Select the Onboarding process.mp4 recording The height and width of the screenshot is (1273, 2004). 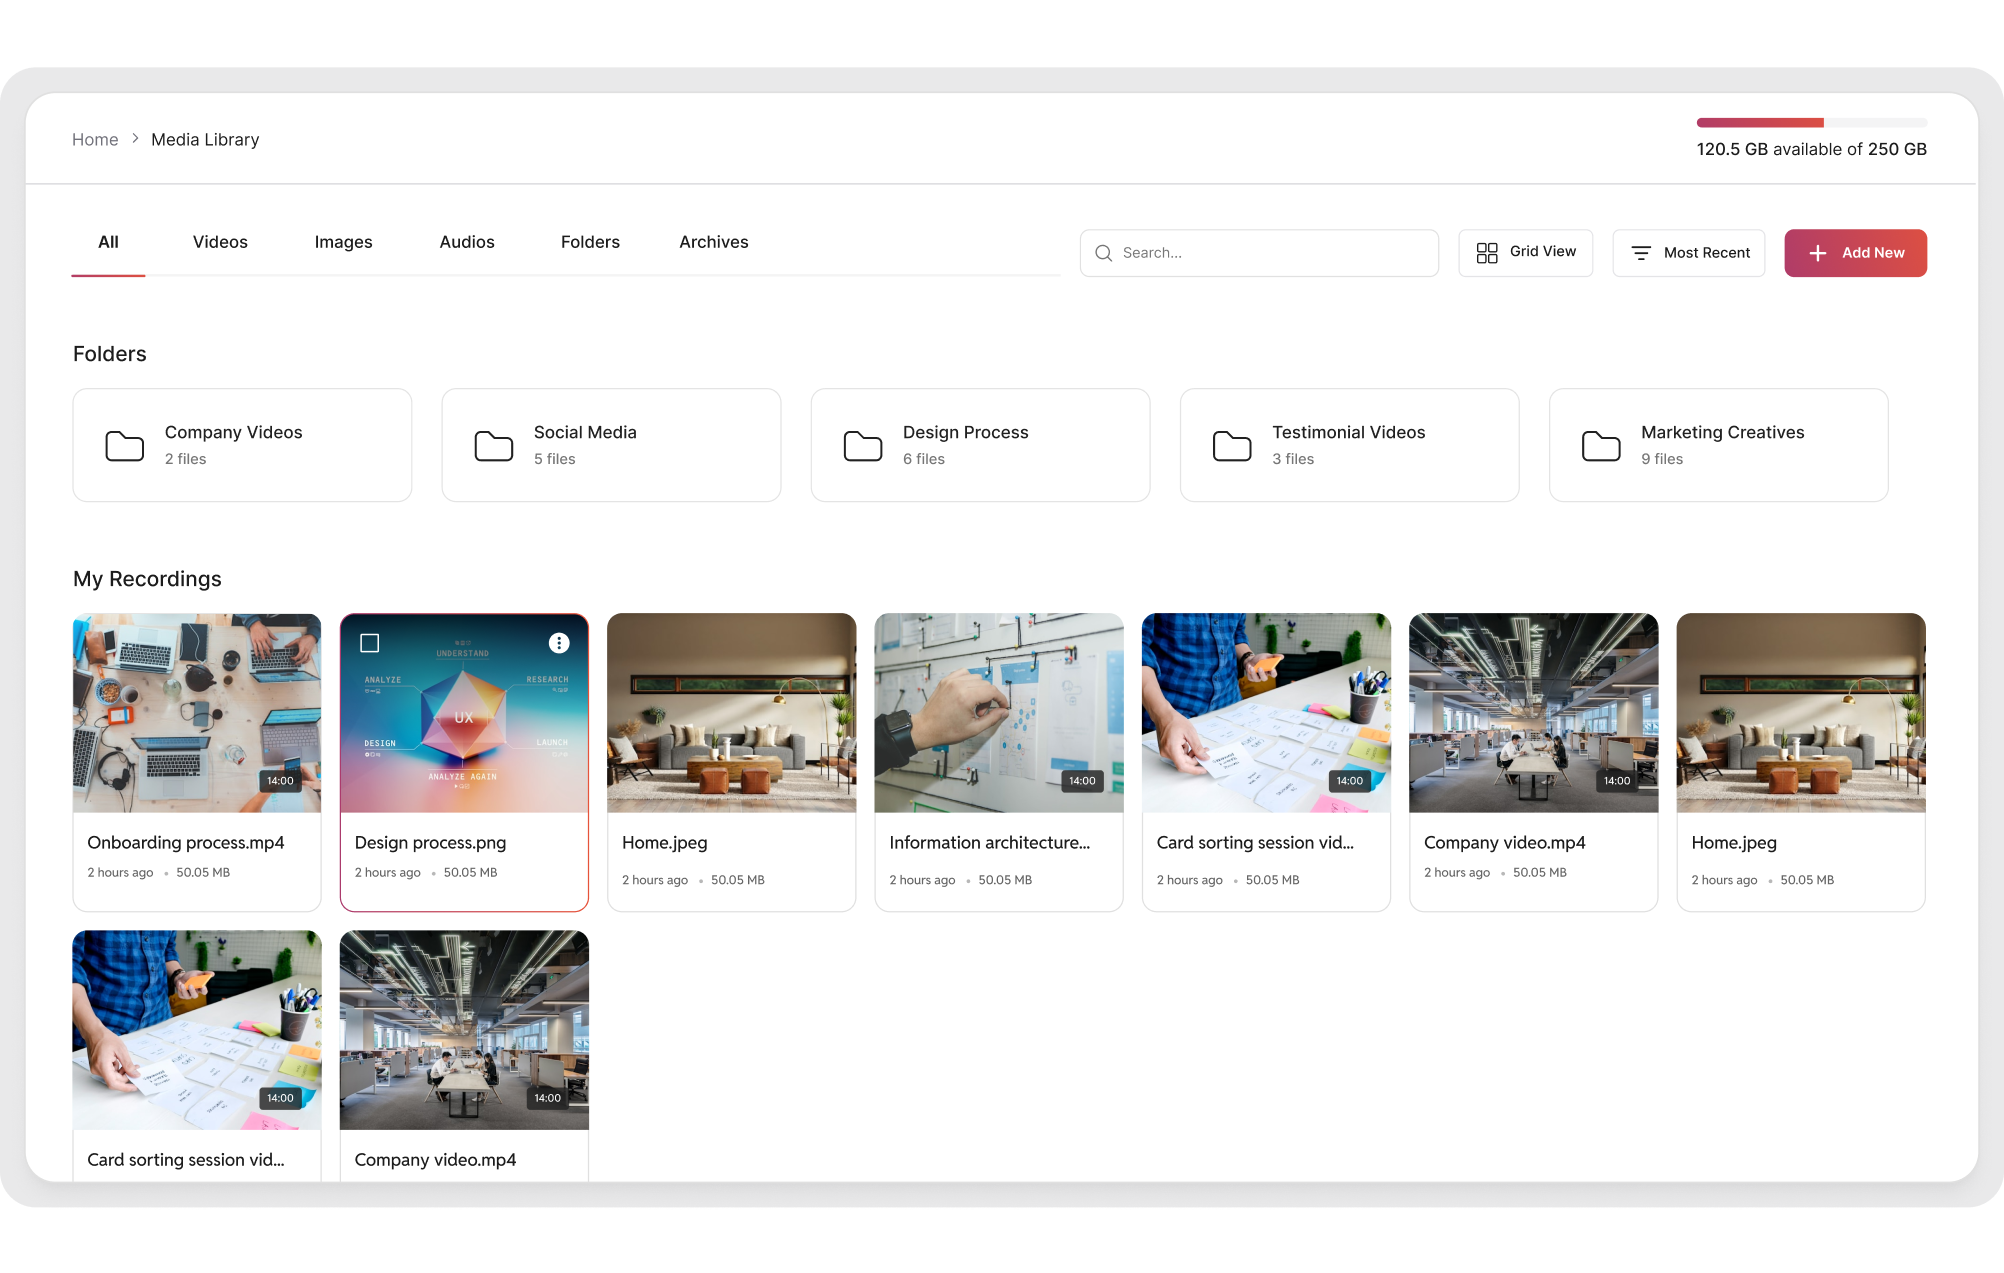[196, 713]
